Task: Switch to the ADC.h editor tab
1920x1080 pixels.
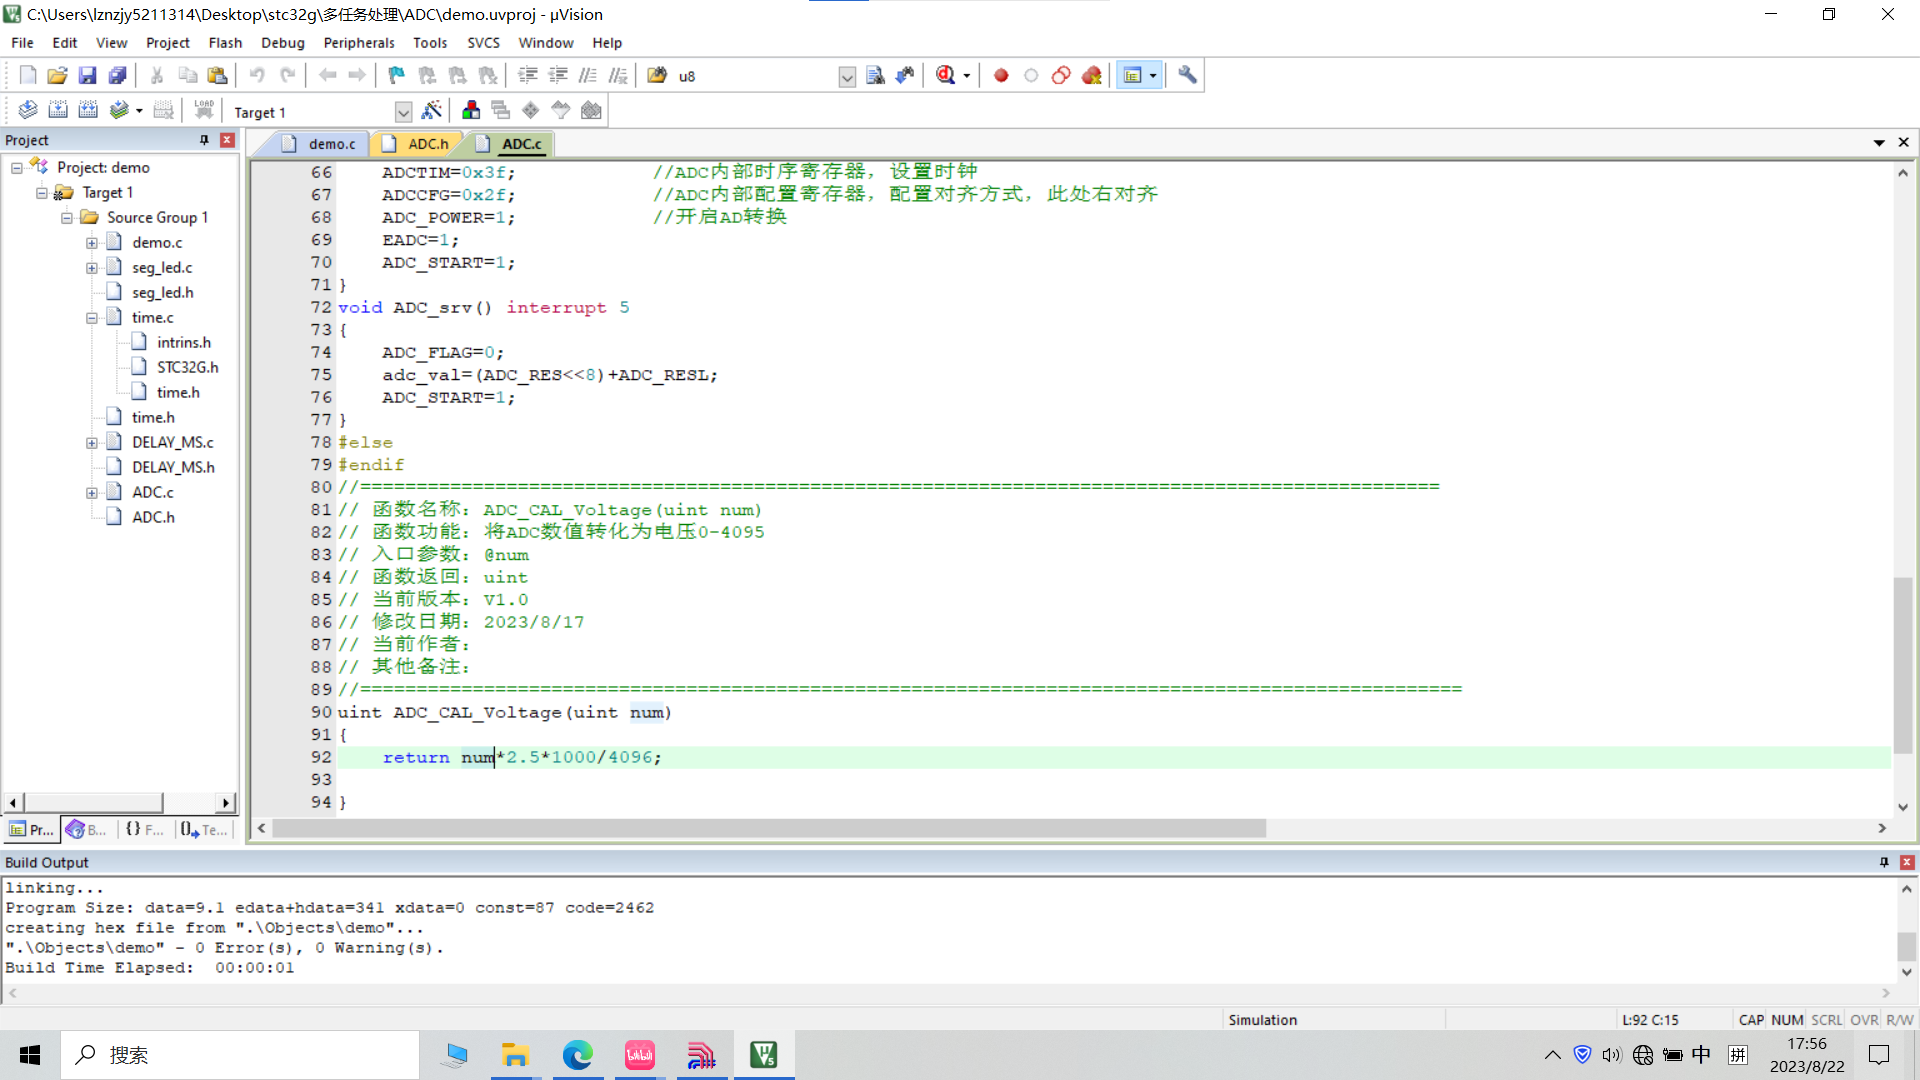Action: pyautogui.click(x=416, y=144)
